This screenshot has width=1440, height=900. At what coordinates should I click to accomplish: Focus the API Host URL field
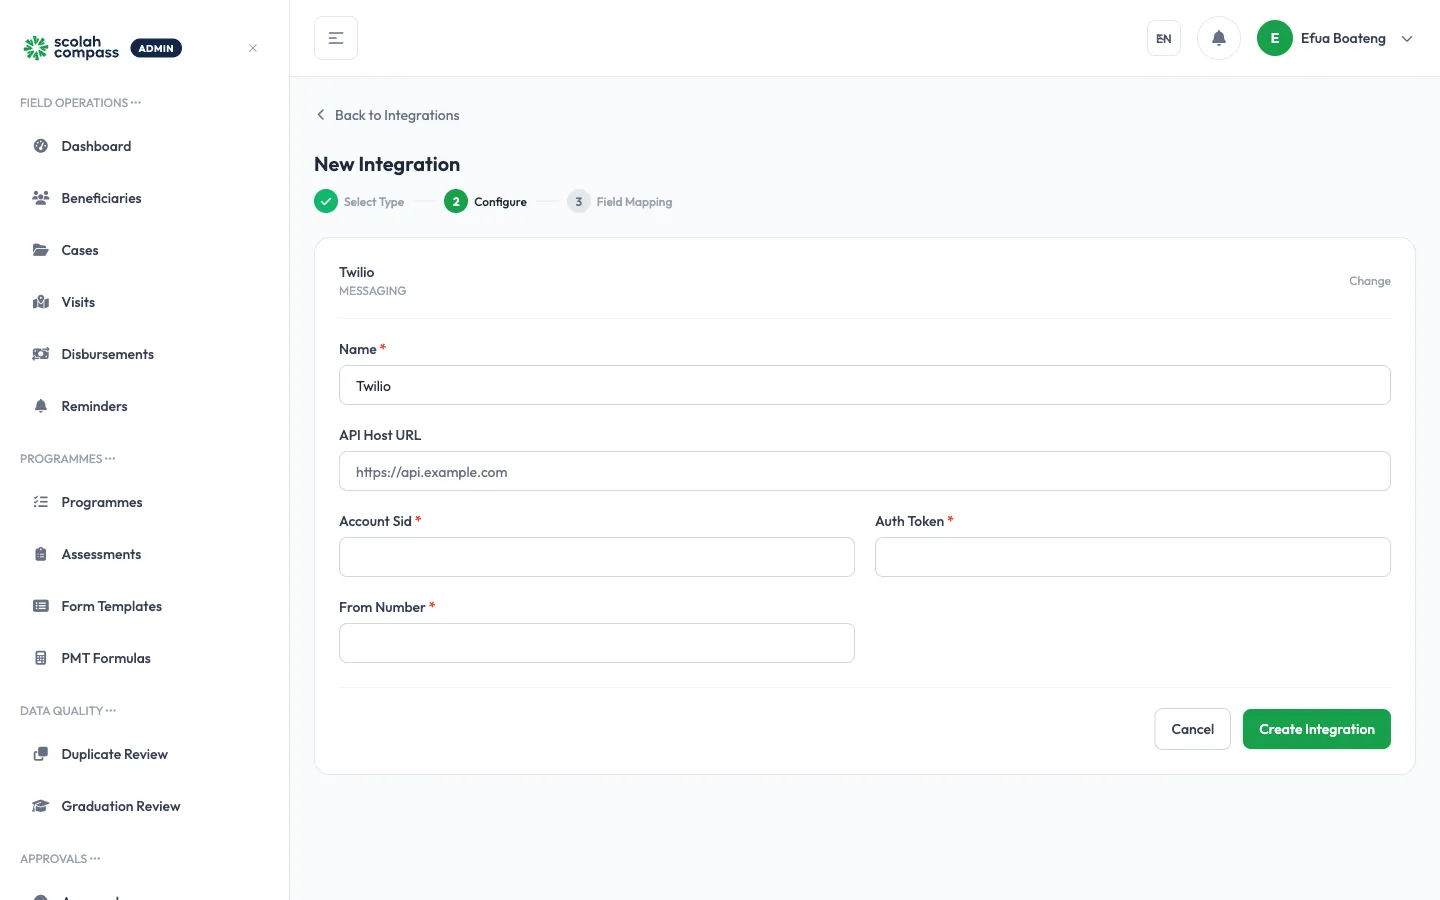pos(865,471)
